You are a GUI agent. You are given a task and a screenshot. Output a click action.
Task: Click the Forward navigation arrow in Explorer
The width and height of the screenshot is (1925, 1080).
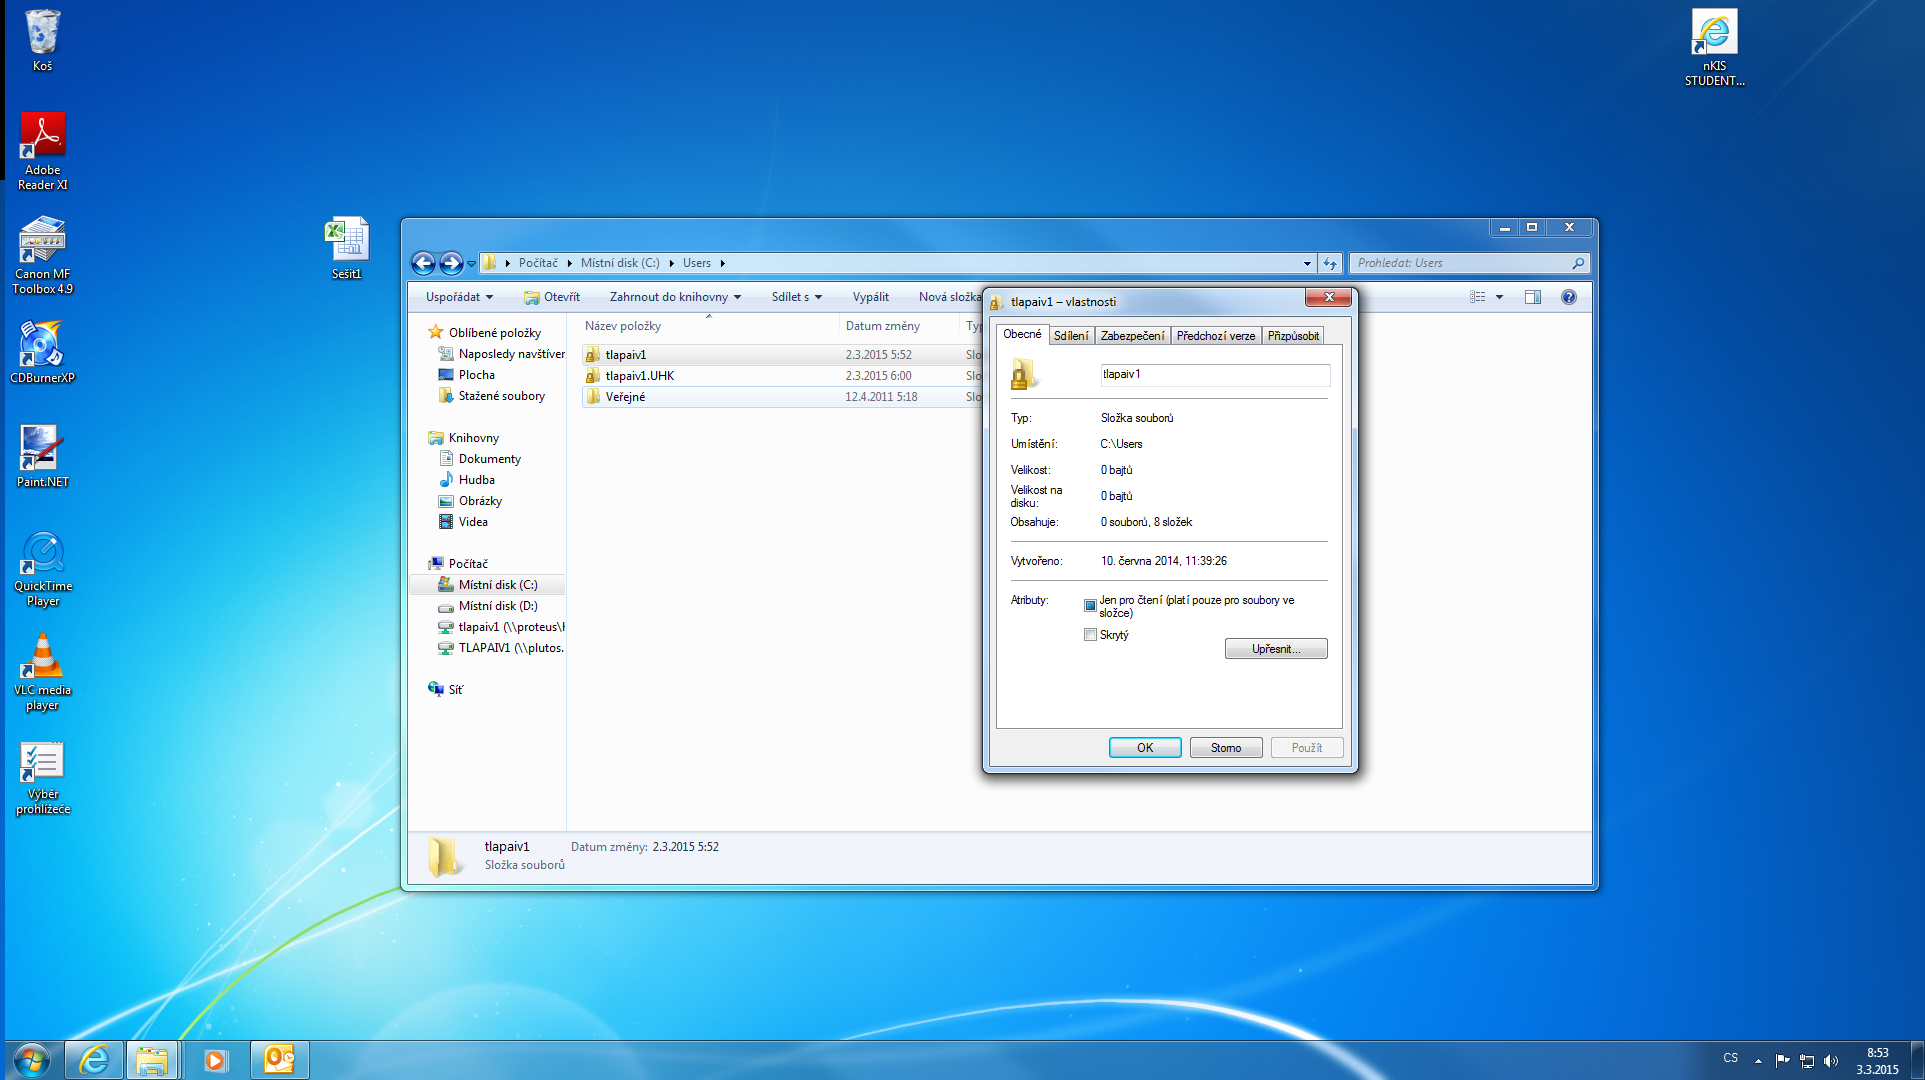(451, 263)
